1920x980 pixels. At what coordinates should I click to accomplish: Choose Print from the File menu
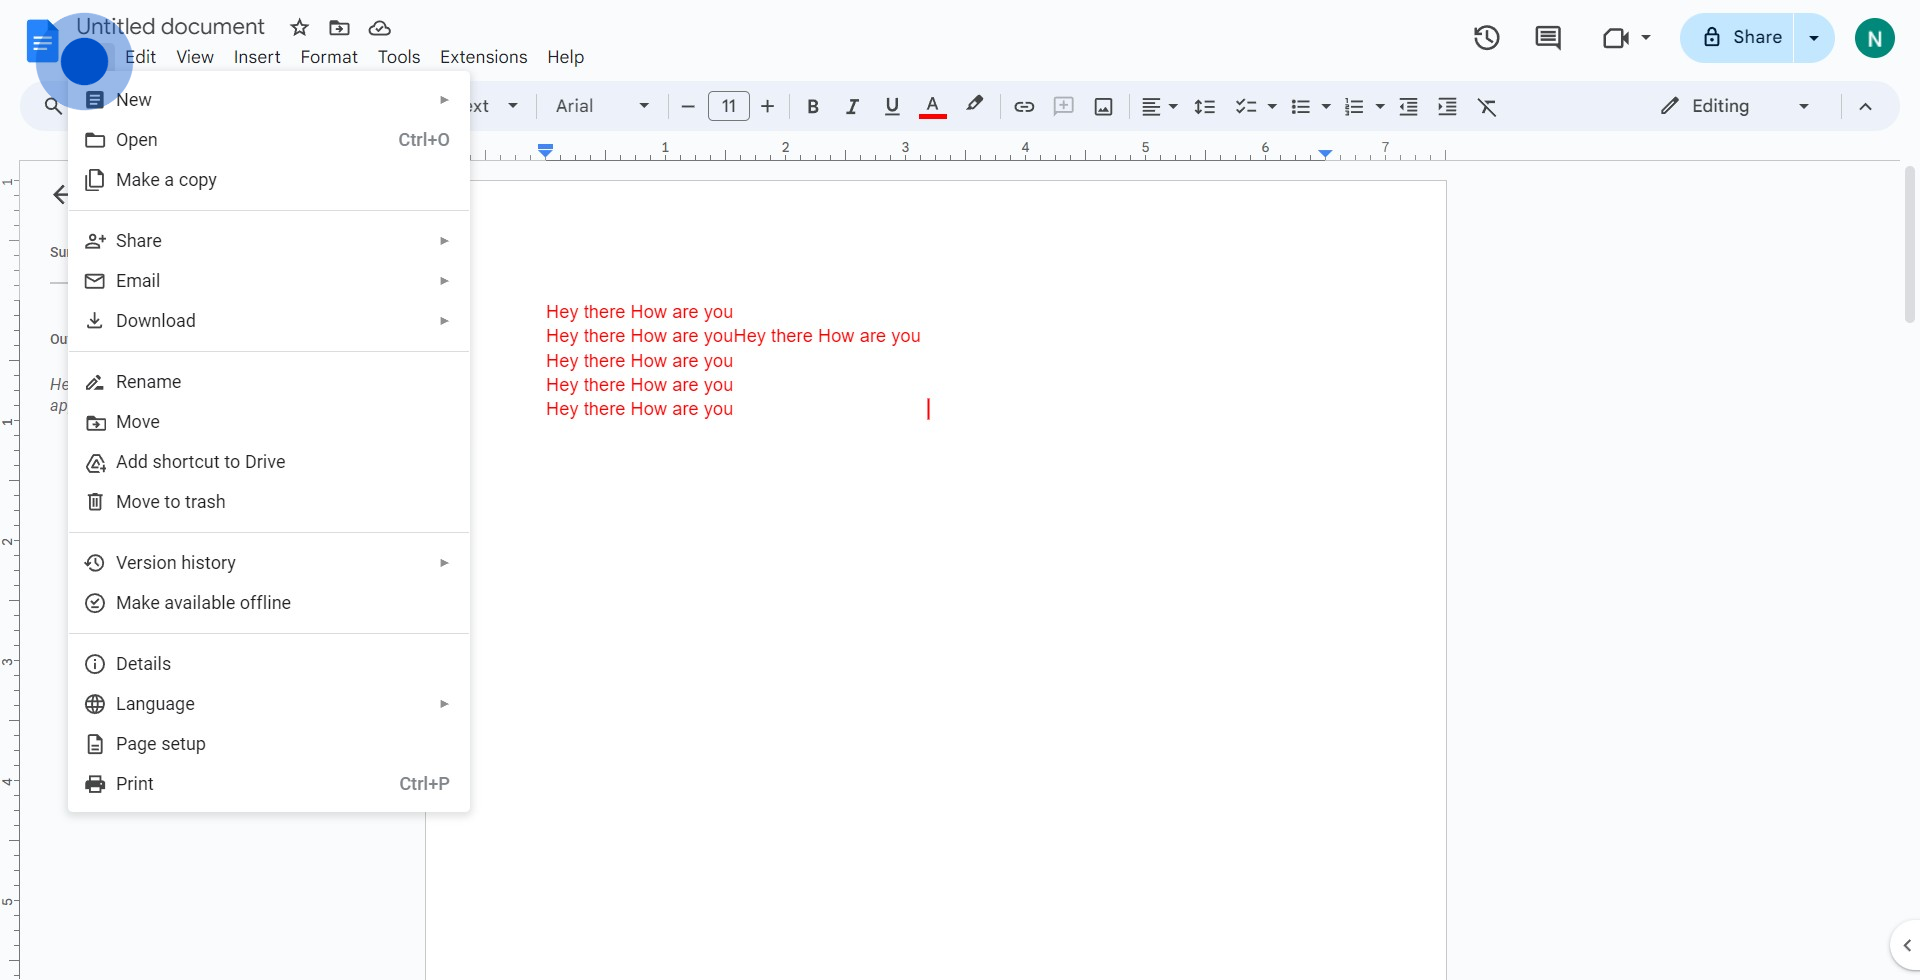click(x=269, y=784)
